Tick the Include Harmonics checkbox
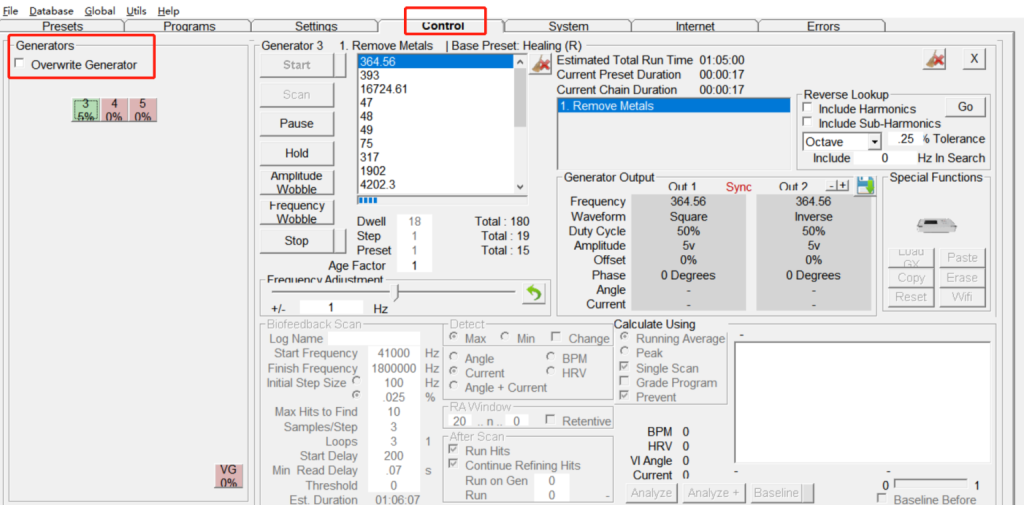 click(x=809, y=108)
